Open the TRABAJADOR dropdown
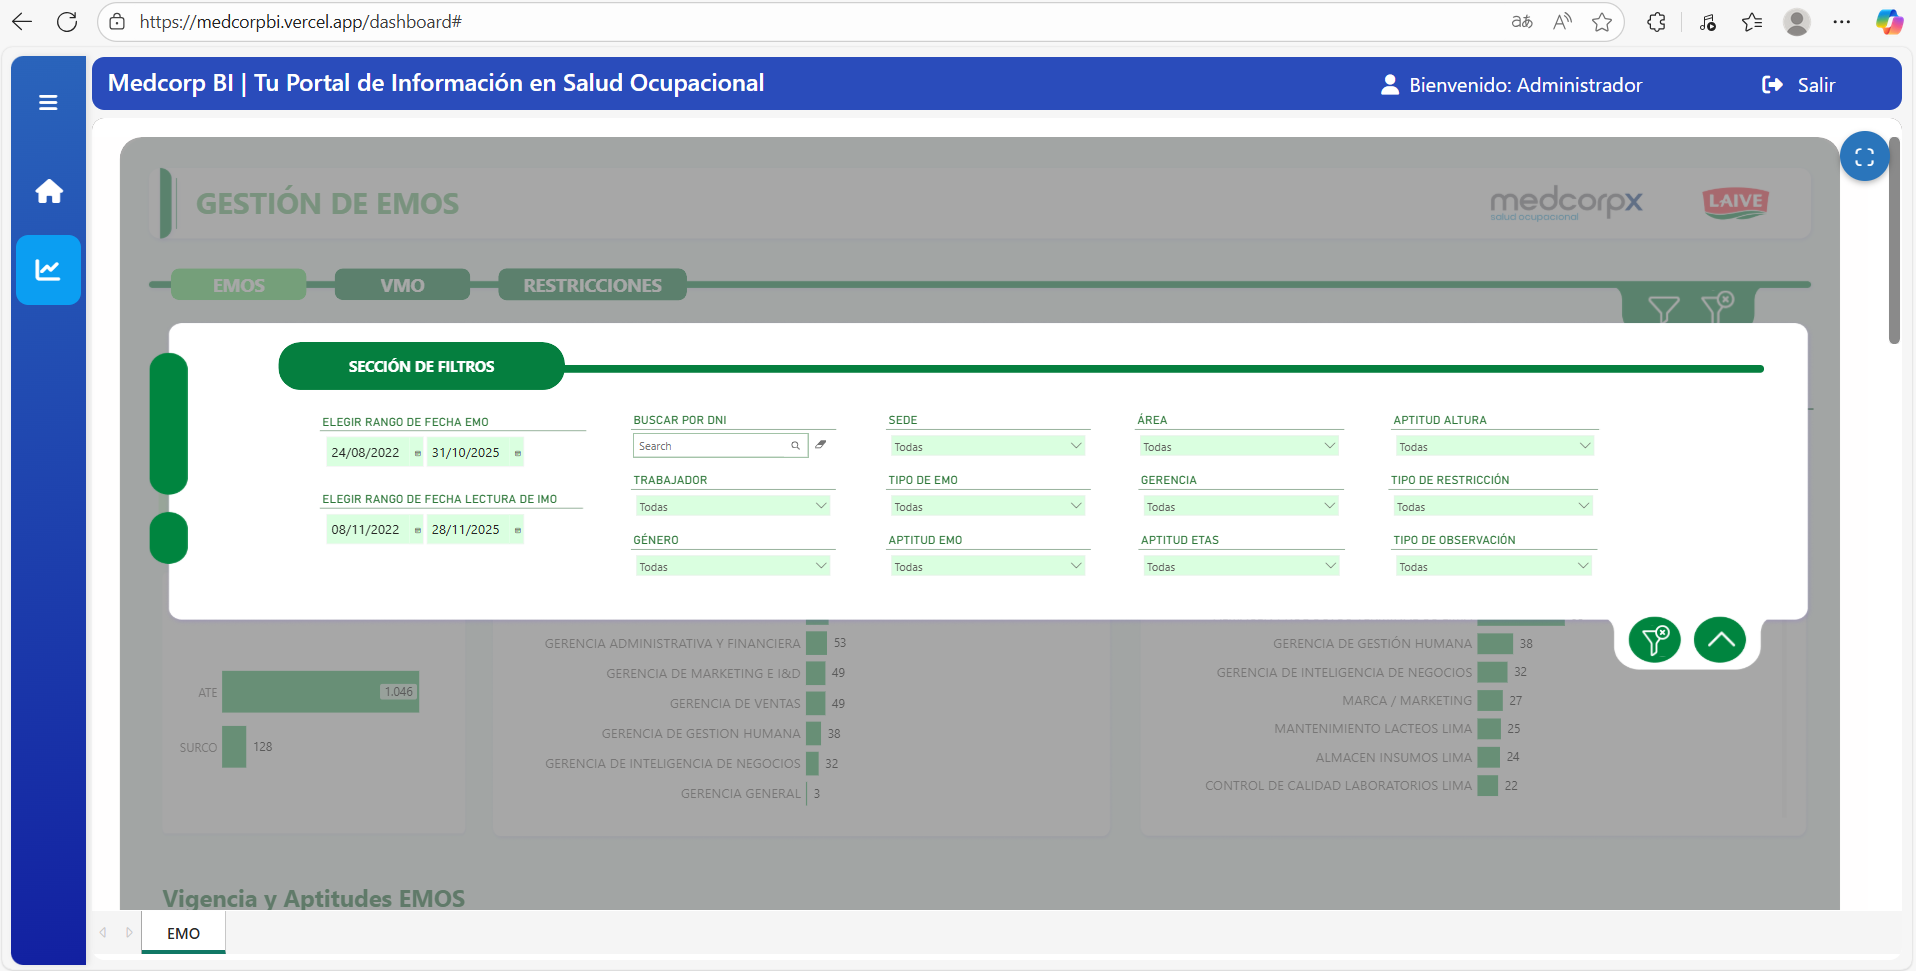The width and height of the screenshot is (1916, 971). point(732,507)
